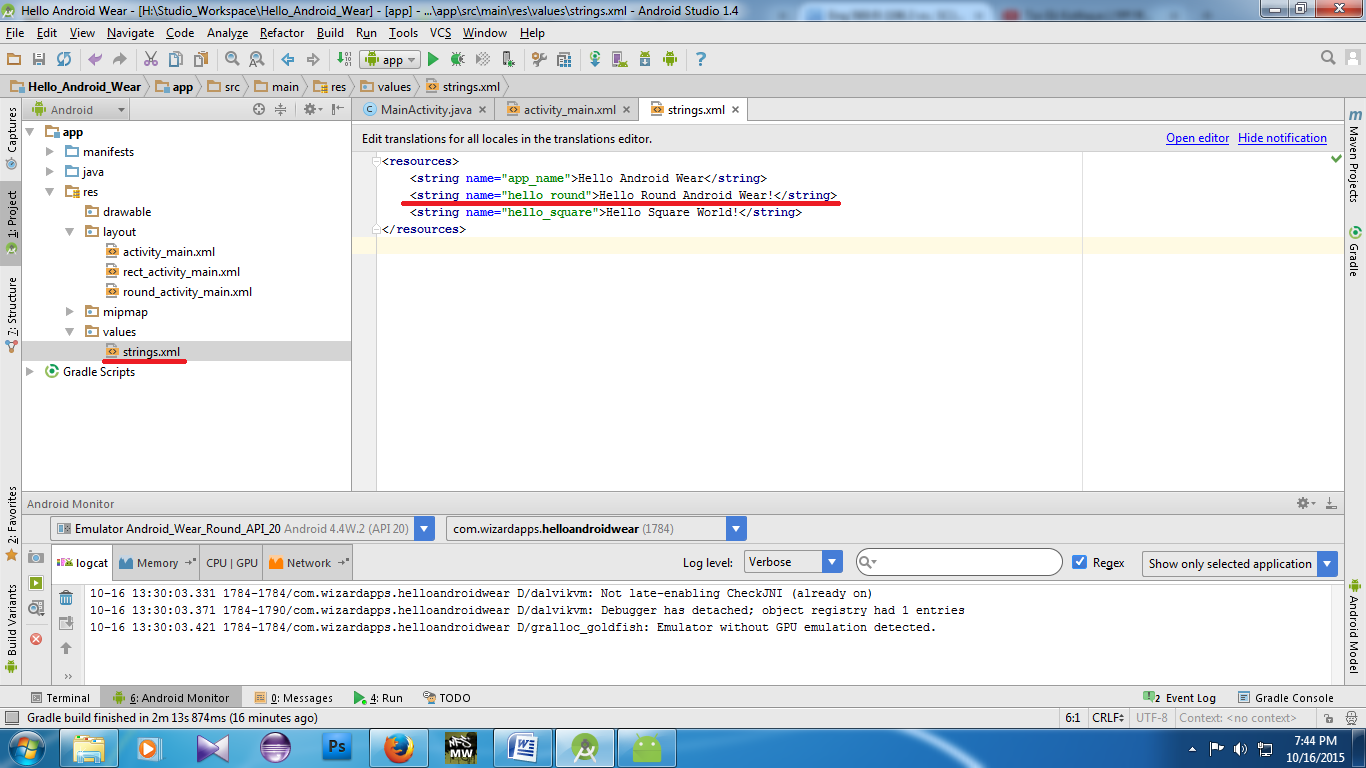Screen dimensions: 1366x768
Task: Open Photoshop from Windows taskbar
Action: (x=337, y=747)
